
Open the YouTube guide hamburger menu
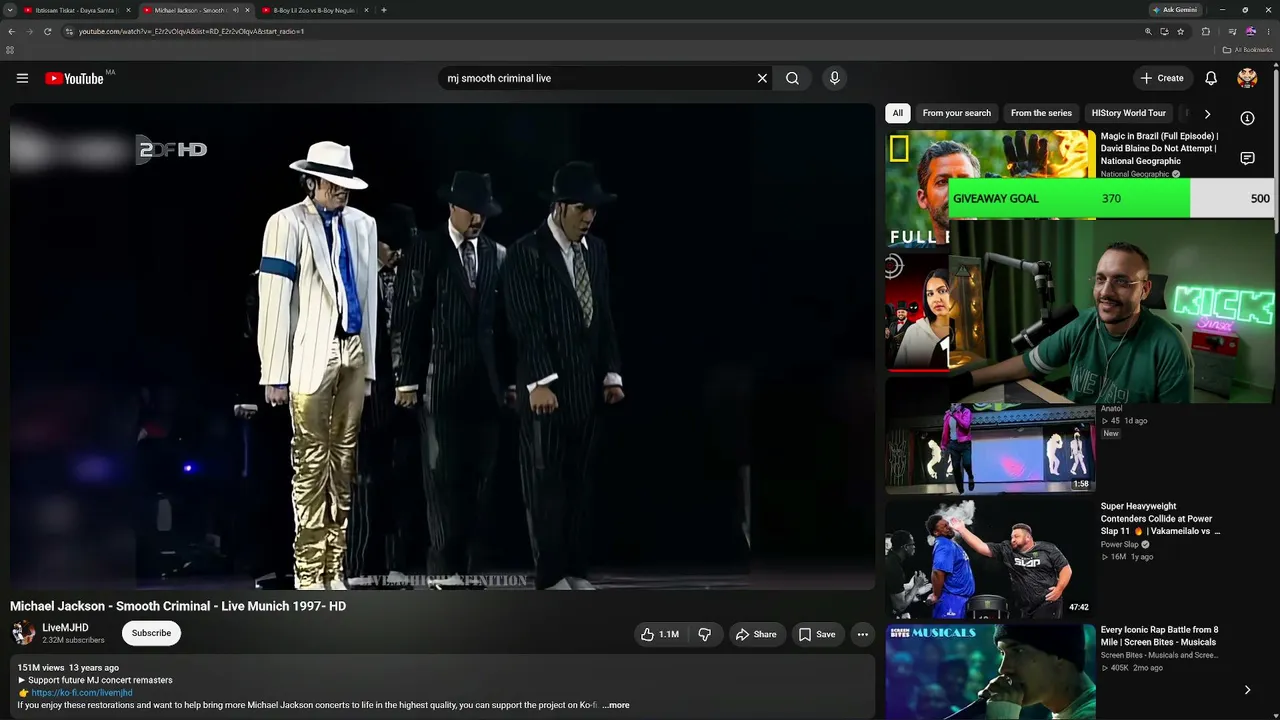[x=22, y=78]
